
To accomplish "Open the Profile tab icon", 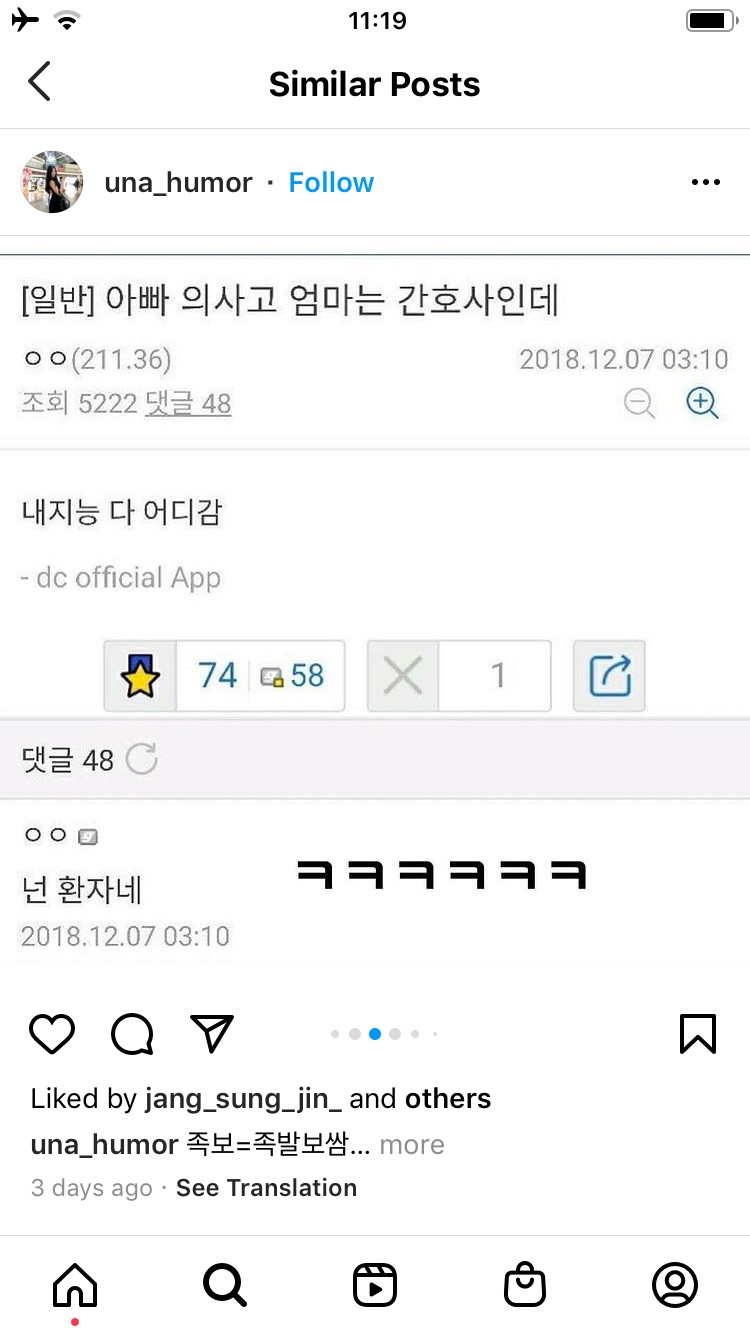I will tap(675, 1285).
